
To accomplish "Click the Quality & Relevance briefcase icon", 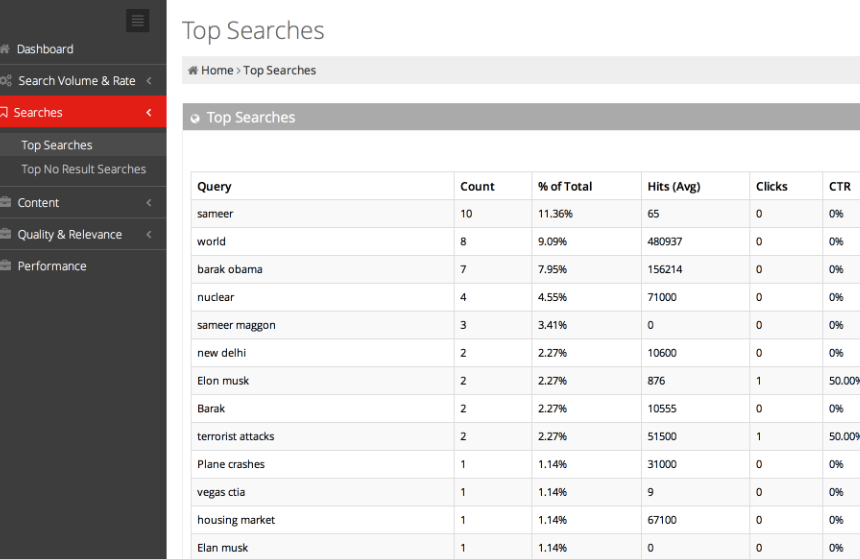I will [5, 234].
